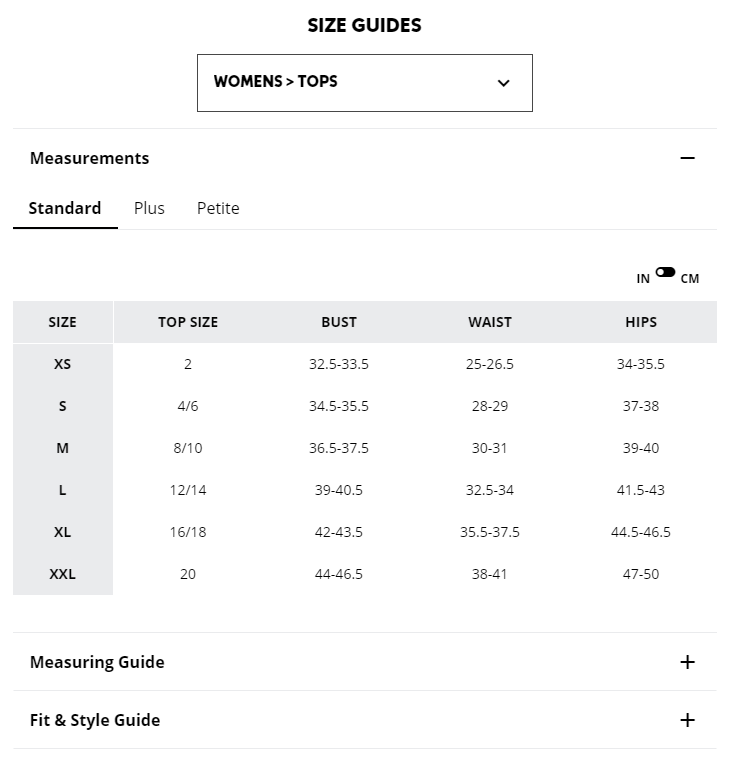Switch to the Petite tab
This screenshot has width=730, height=761.
point(218,208)
